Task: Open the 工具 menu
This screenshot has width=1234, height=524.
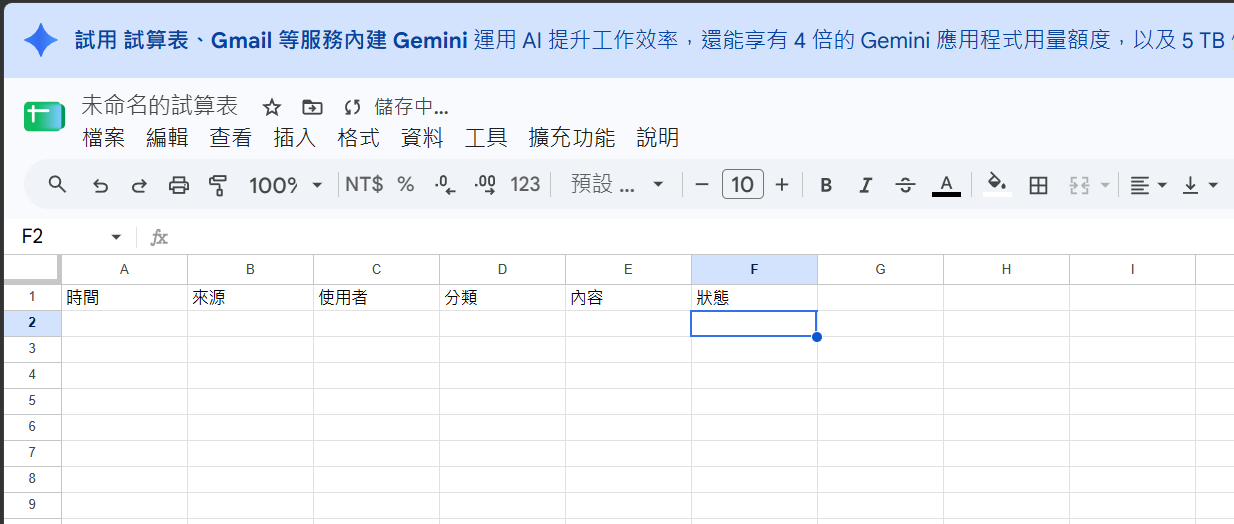Action: (x=486, y=138)
